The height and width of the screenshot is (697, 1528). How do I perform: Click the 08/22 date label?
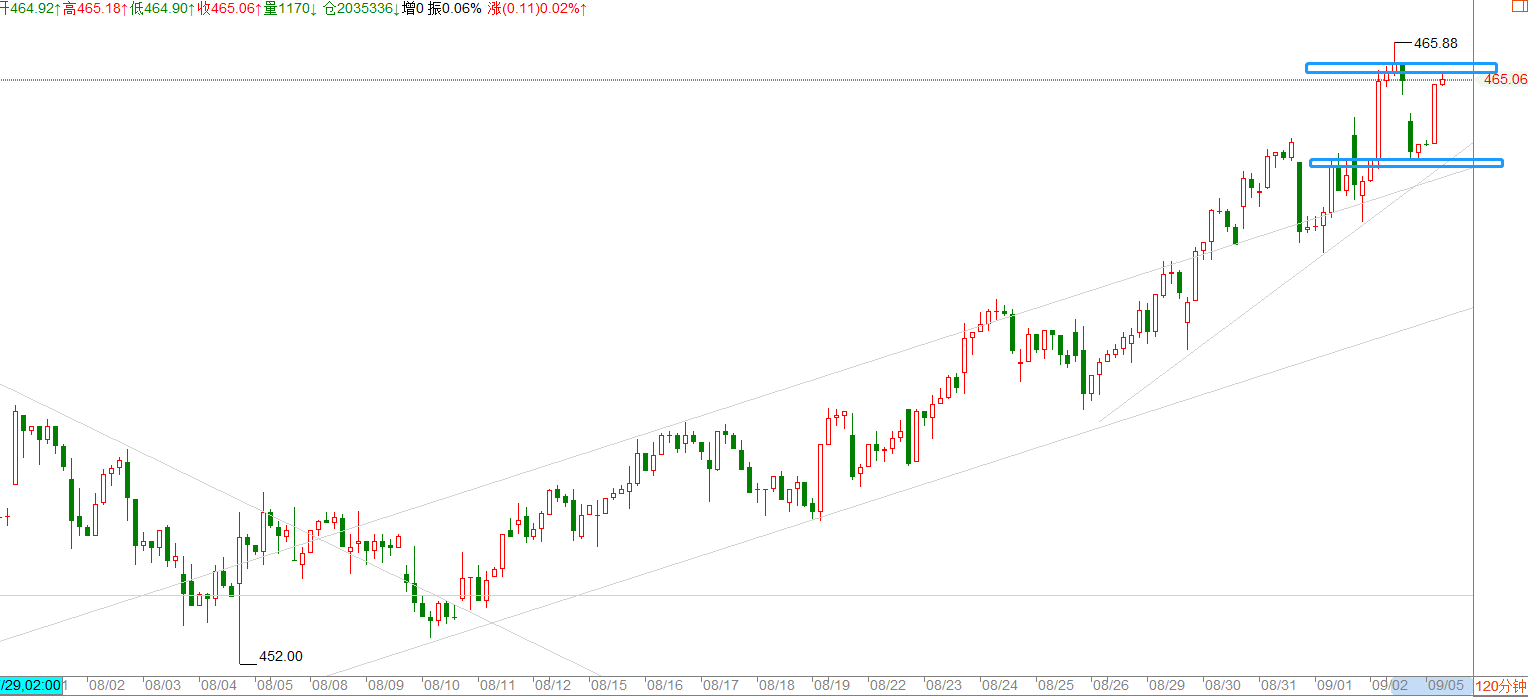coord(887,686)
